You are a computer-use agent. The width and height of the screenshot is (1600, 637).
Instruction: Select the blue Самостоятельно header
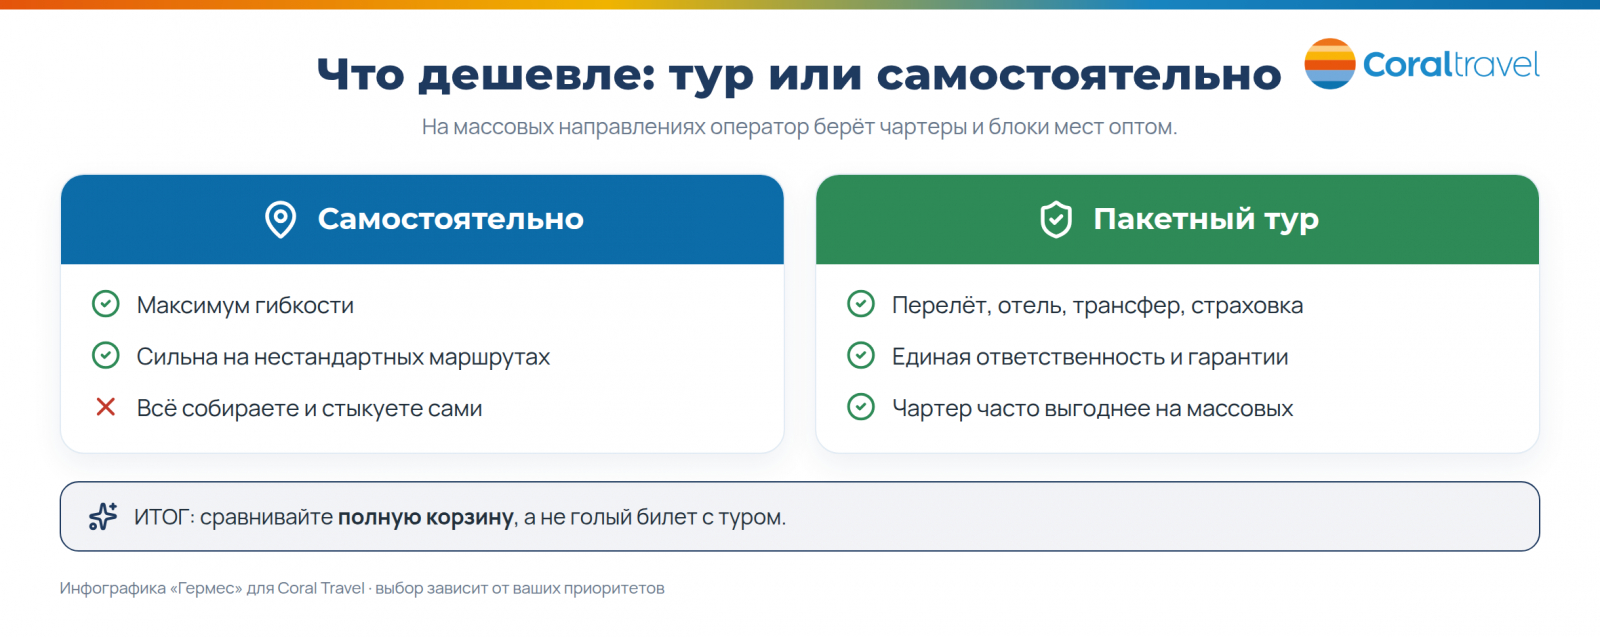[x=422, y=220]
